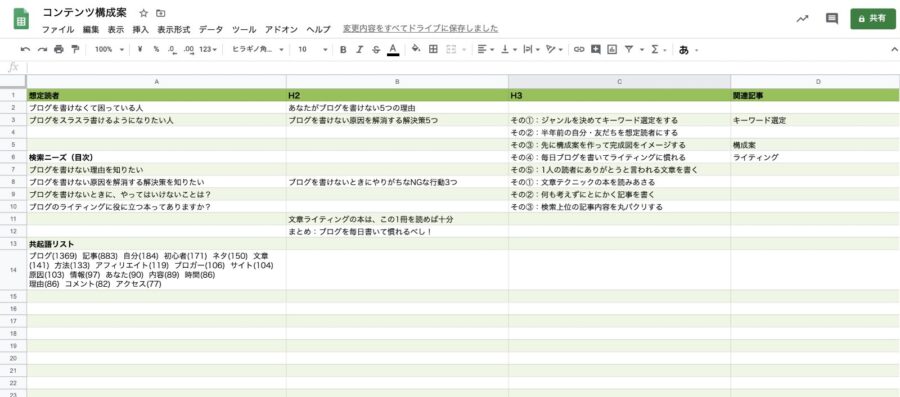Select row 14 header
The width and height of the screenshot is (900, 397).
tap(13, 270)
